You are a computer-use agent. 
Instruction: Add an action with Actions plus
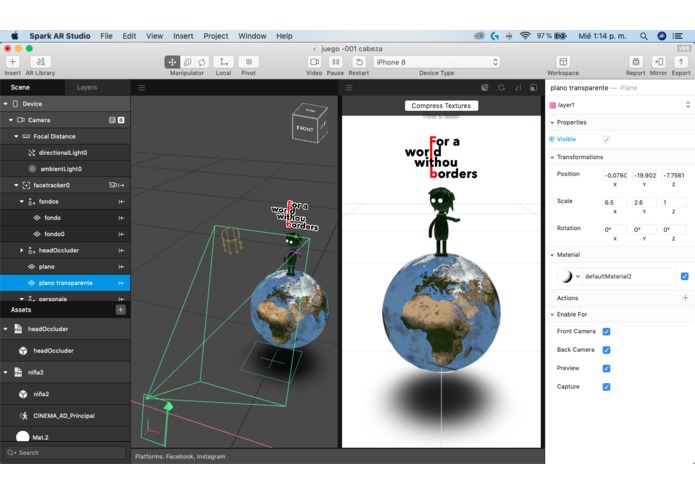[x=685, y=298]
